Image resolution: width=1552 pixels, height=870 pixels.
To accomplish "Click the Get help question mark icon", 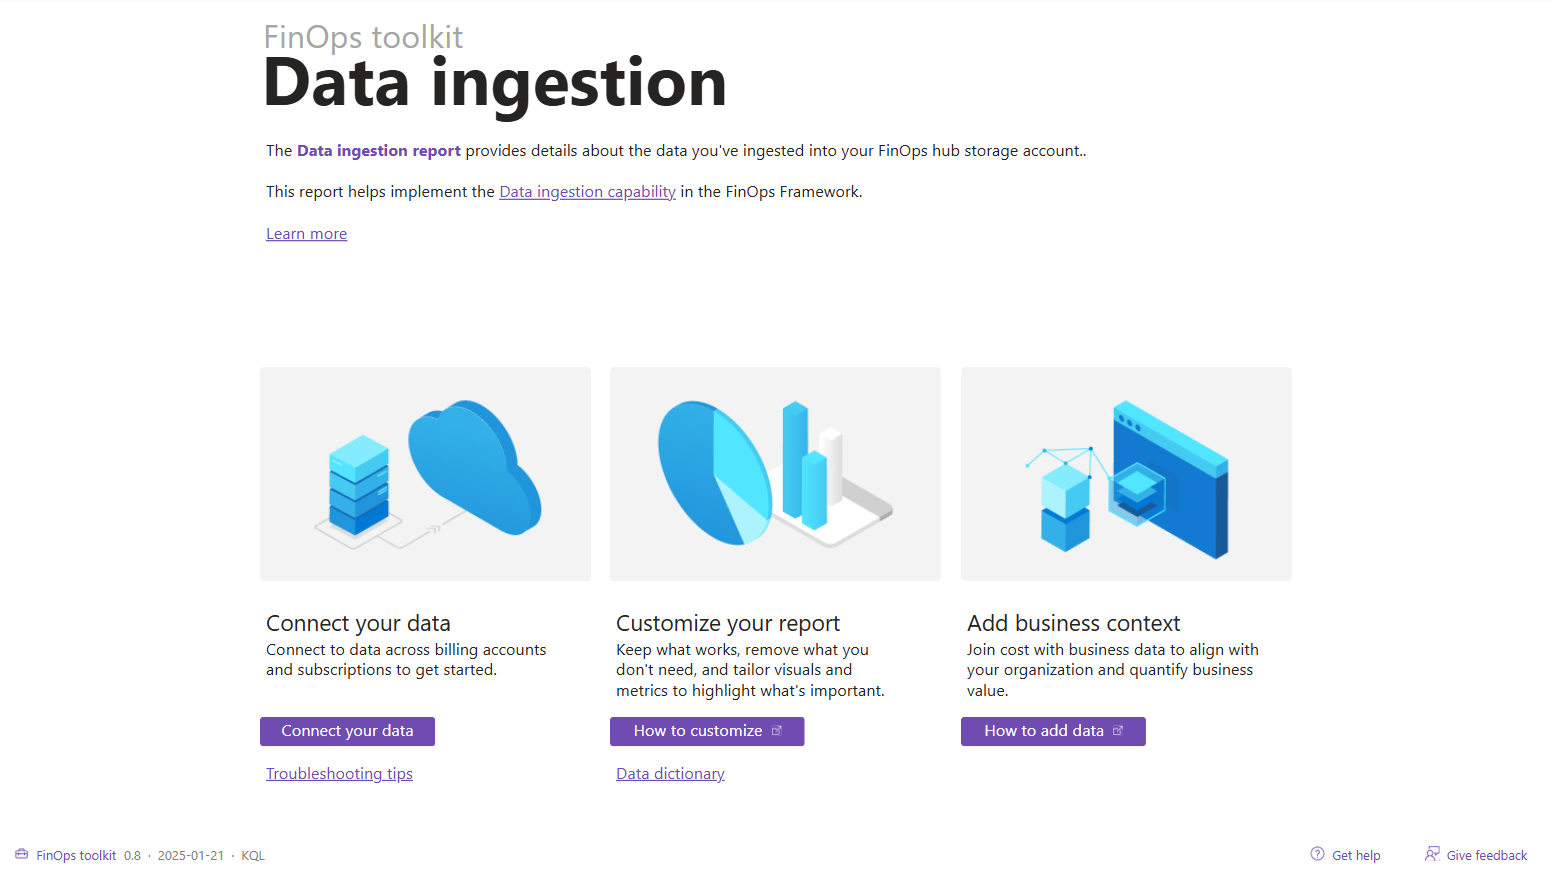I will click(1317, 854).
